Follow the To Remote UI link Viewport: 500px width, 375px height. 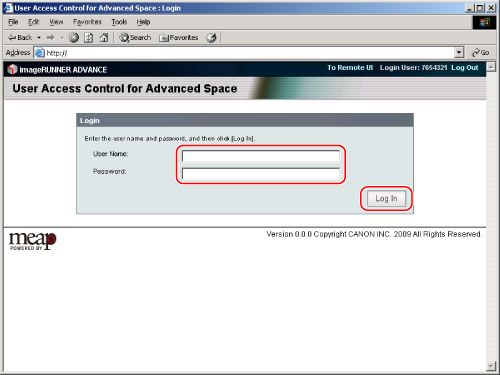pyautogui.click(x=350, y=68)
